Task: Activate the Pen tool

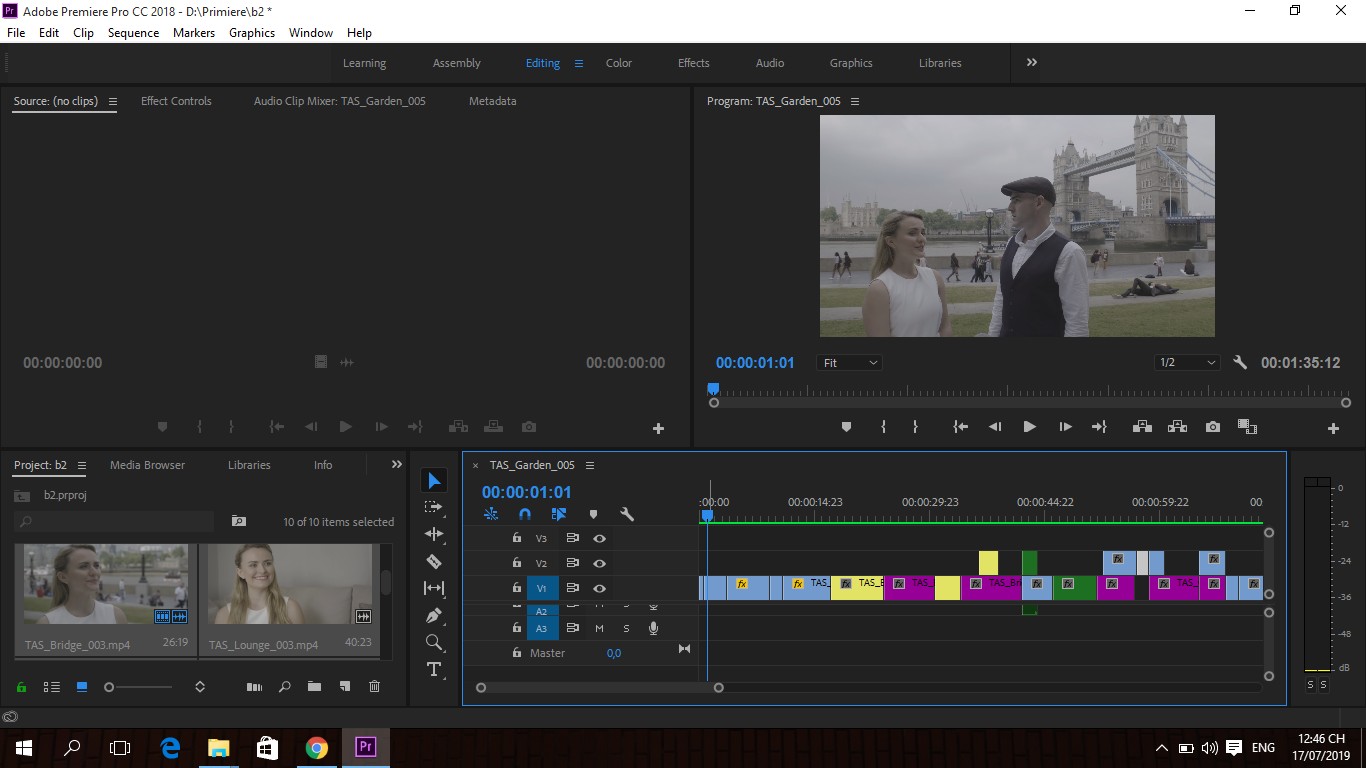Action: (x=434, y=615)
